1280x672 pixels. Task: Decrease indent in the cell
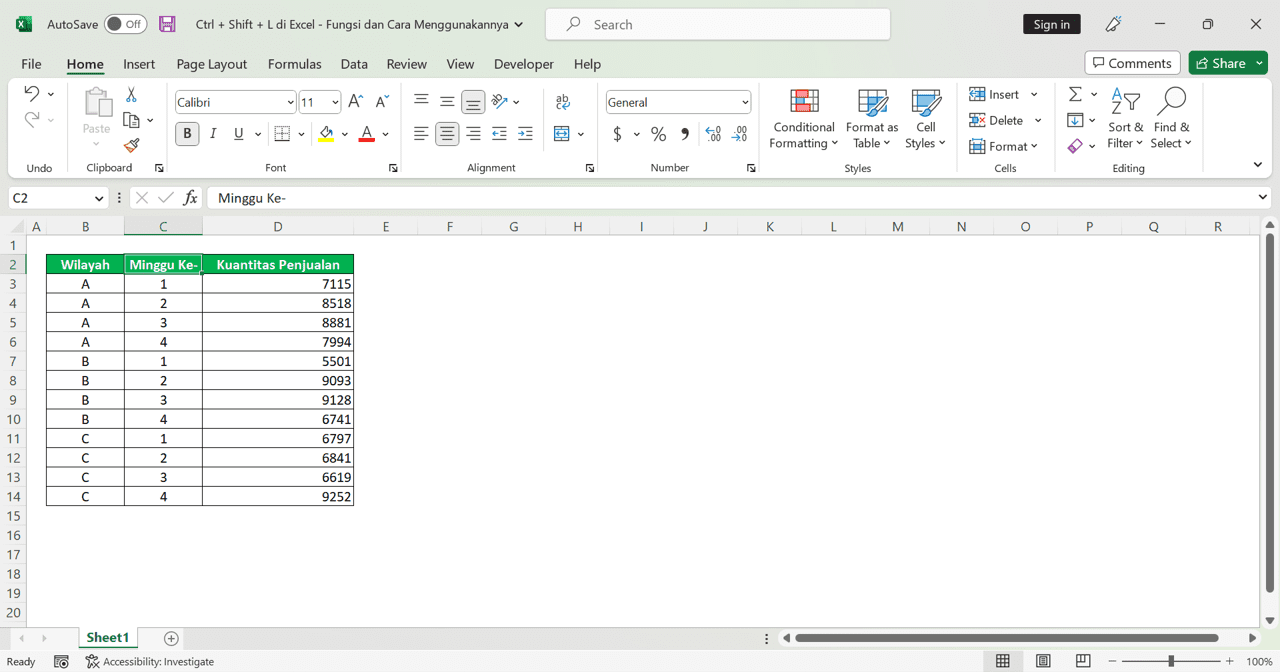499,134
